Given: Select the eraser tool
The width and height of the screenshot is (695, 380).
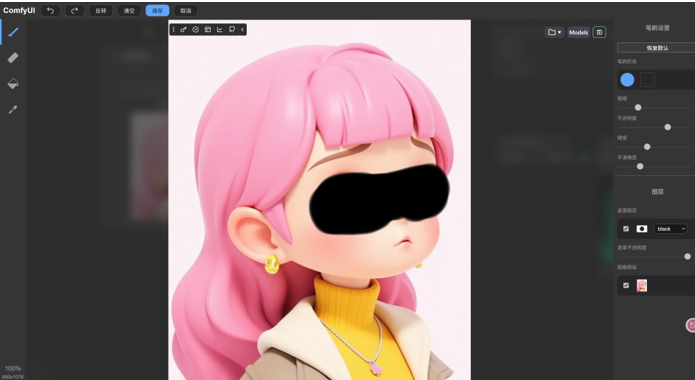Looking at the screenshot, I should click(x=13, y=58).
